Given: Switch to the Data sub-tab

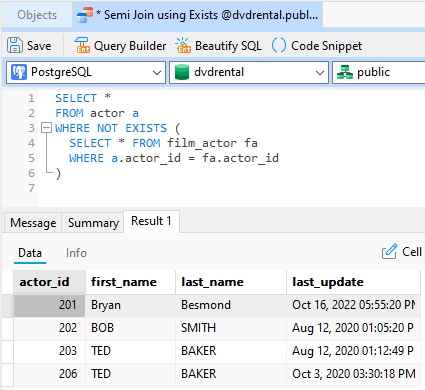Looking at the screenshot, I should pyautogui.click(x=30, y=253).
